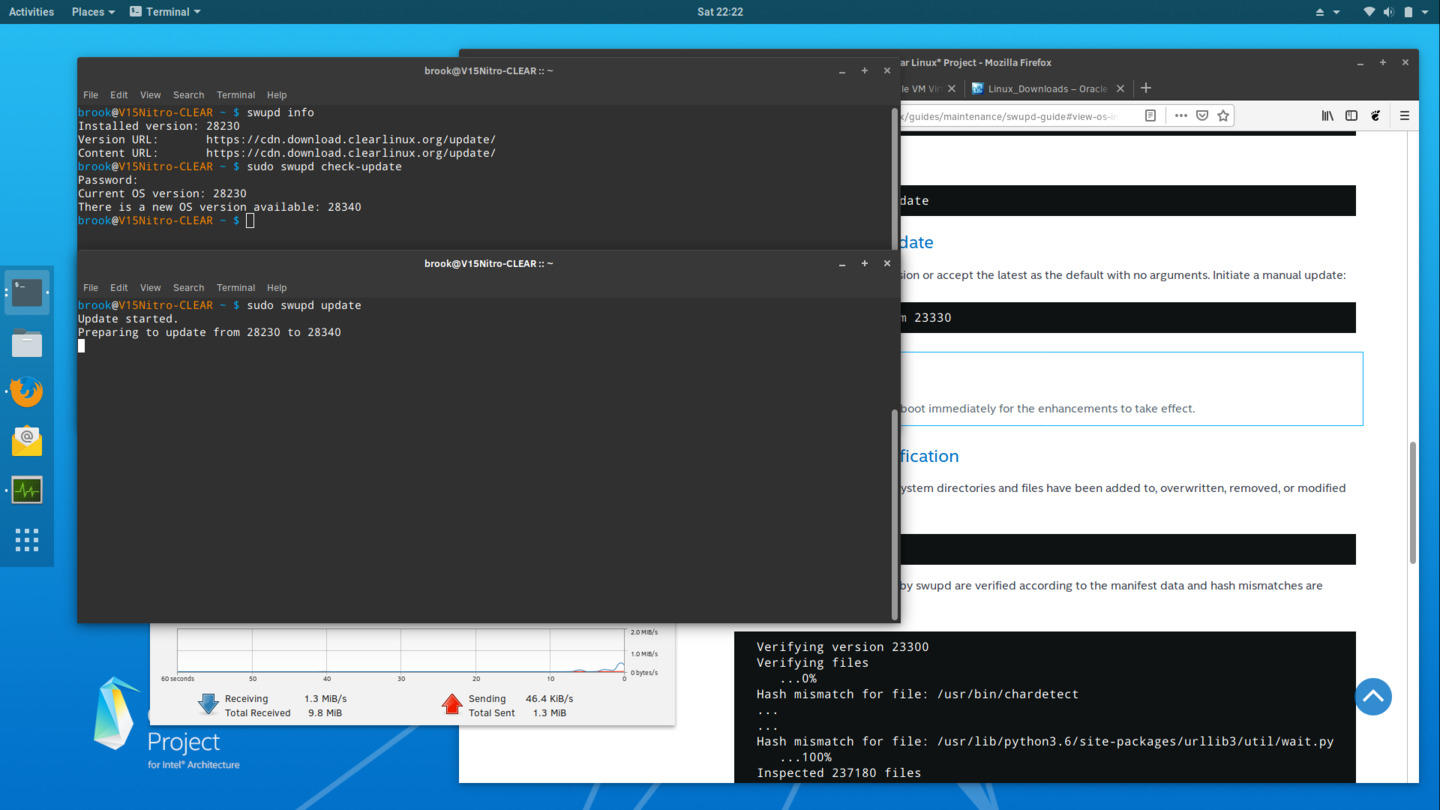This screenshot has height=810, width=1440.
Task: Click 'There is a new OS version available' line
Action: (219, 207)
